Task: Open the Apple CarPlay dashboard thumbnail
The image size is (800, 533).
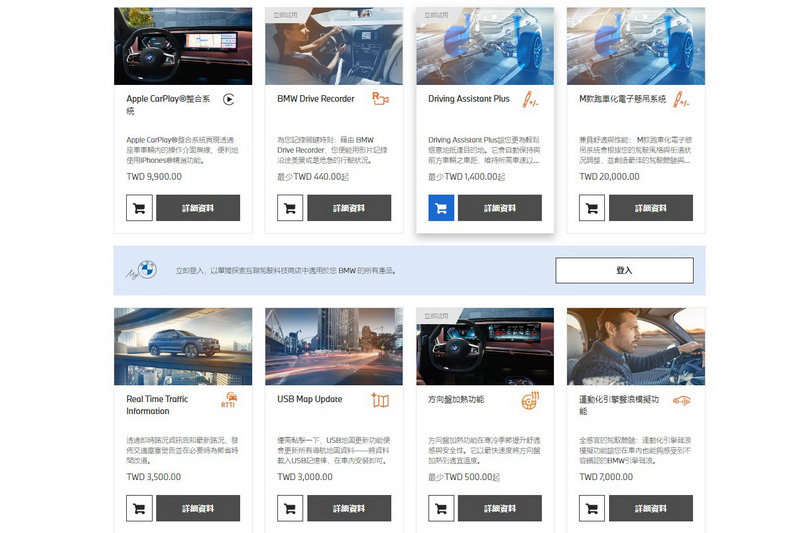Action: pyautogui.click(x=183, y=46)
